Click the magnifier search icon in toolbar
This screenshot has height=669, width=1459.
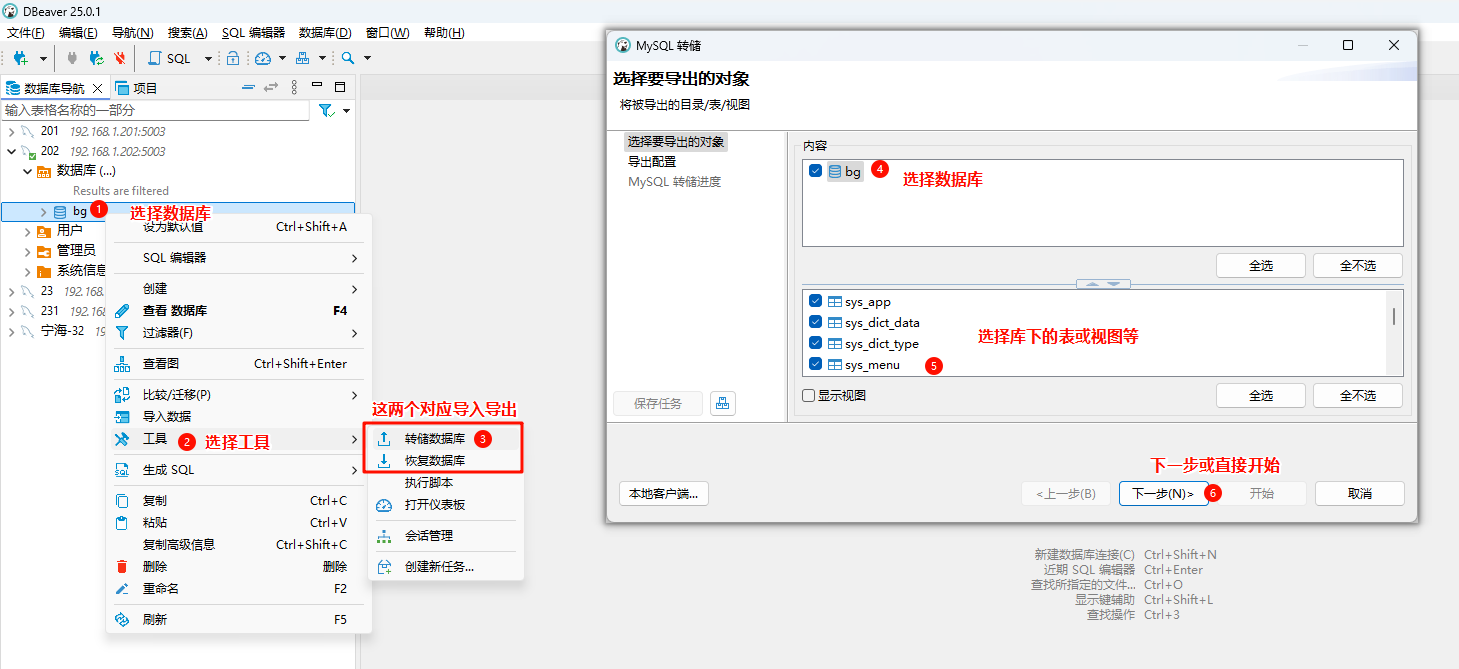click(348, 58)
